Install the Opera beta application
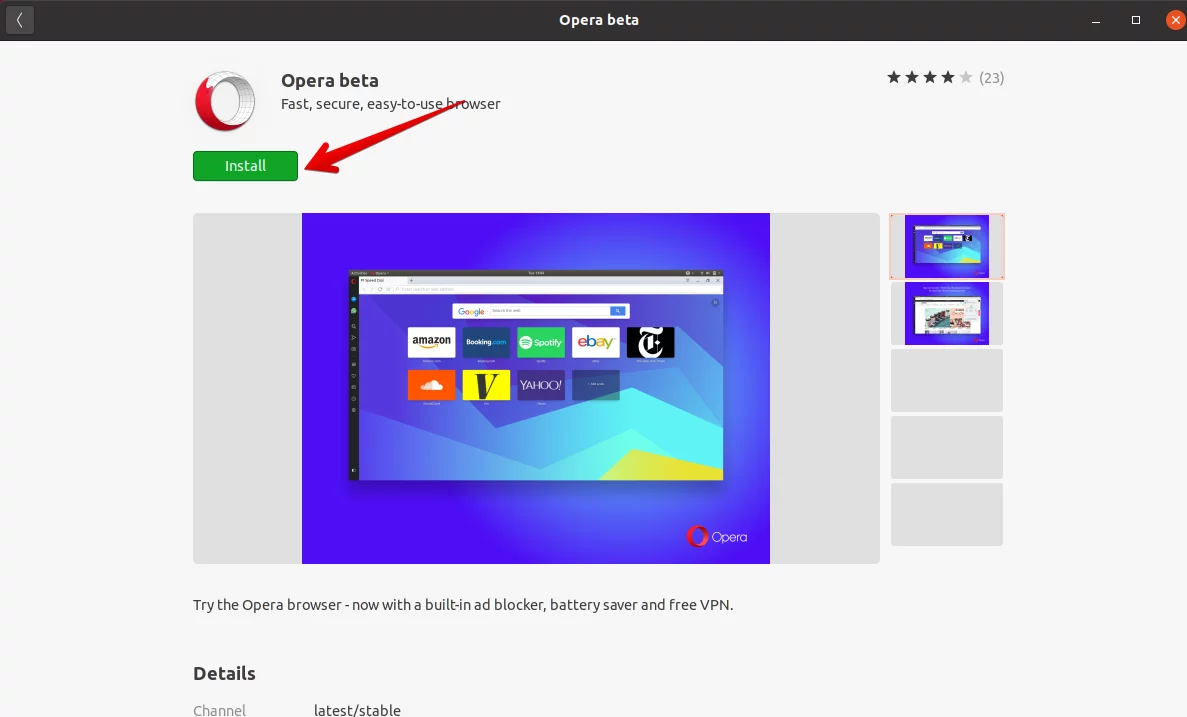This screenshot has width=1187, height=717. [x=245, y=166]
